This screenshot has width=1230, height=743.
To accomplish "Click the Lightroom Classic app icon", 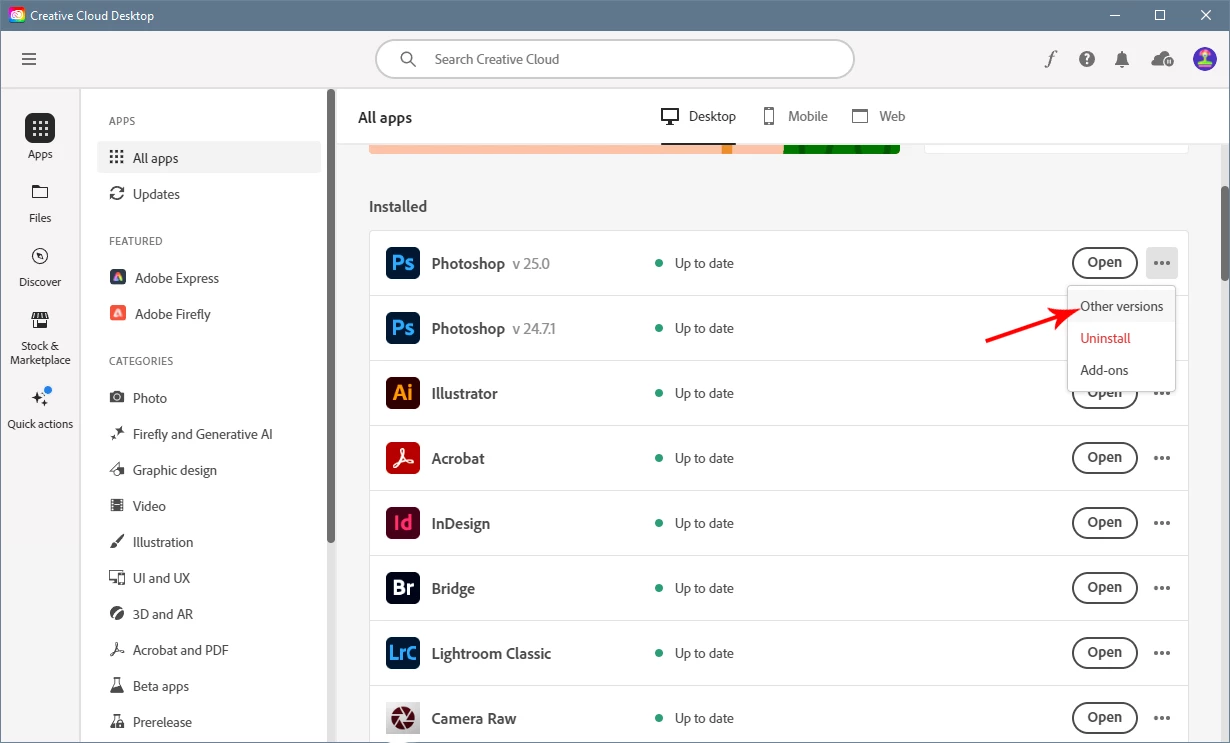I will click(x=403, y=653).
